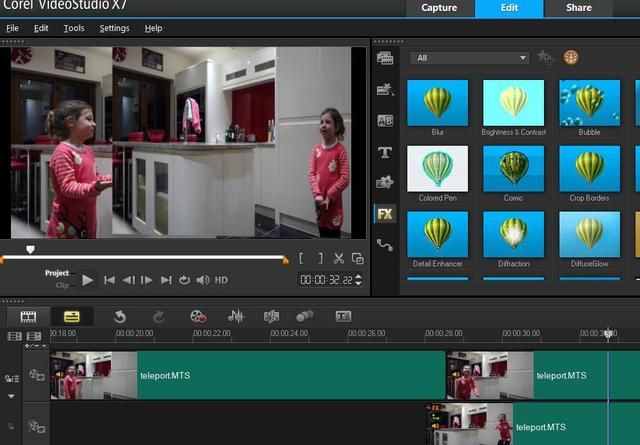Image resolution: width=640 pixels, height=445 pixels.
Task: Open the Media library panel icon
Action: [385, 58]
